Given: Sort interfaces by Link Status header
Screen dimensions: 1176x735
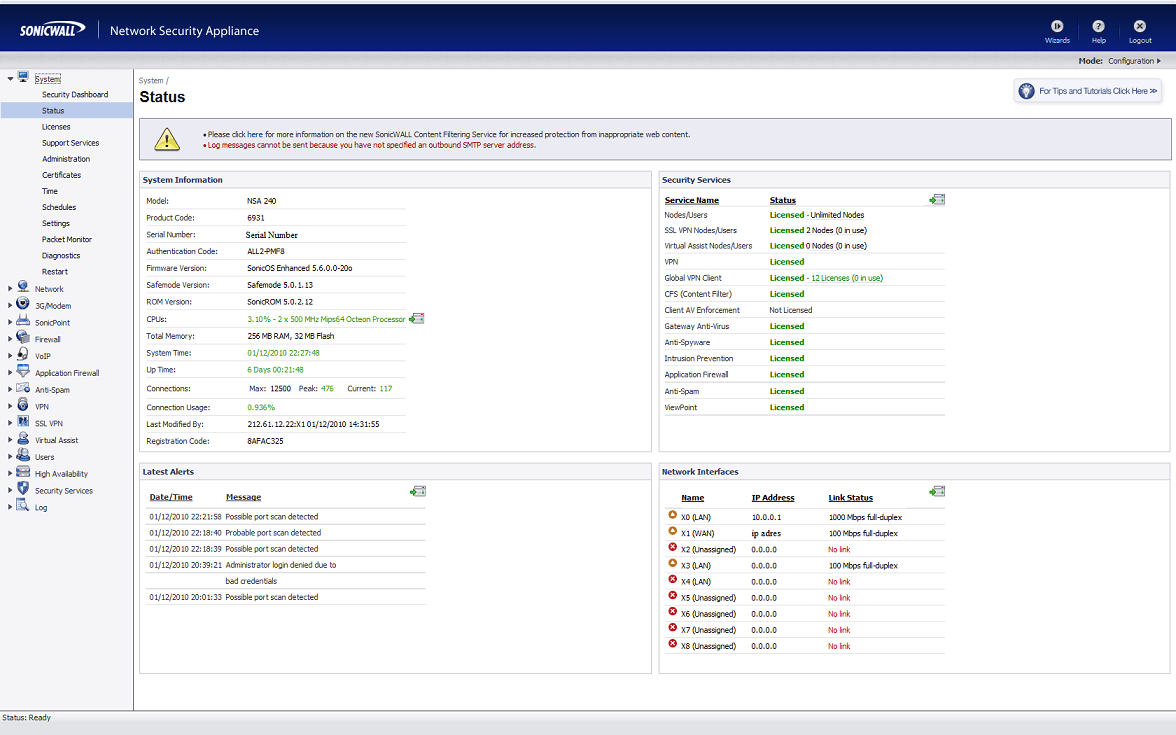Looking at the screenshot, I should point(850,498).
